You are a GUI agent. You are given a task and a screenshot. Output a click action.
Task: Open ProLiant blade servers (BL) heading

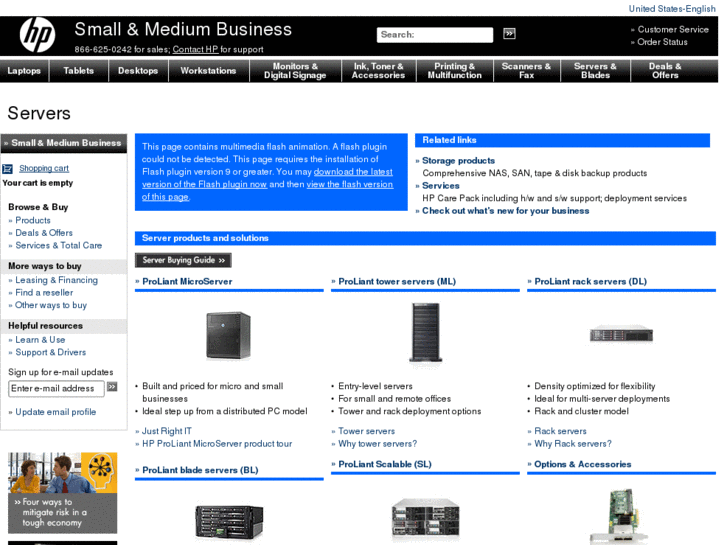pyautogui.click(x=200, y=470)
